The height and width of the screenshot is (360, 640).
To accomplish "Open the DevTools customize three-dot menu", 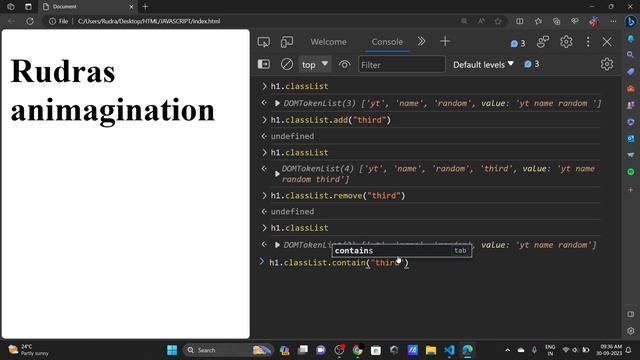I will coord(588,42).
